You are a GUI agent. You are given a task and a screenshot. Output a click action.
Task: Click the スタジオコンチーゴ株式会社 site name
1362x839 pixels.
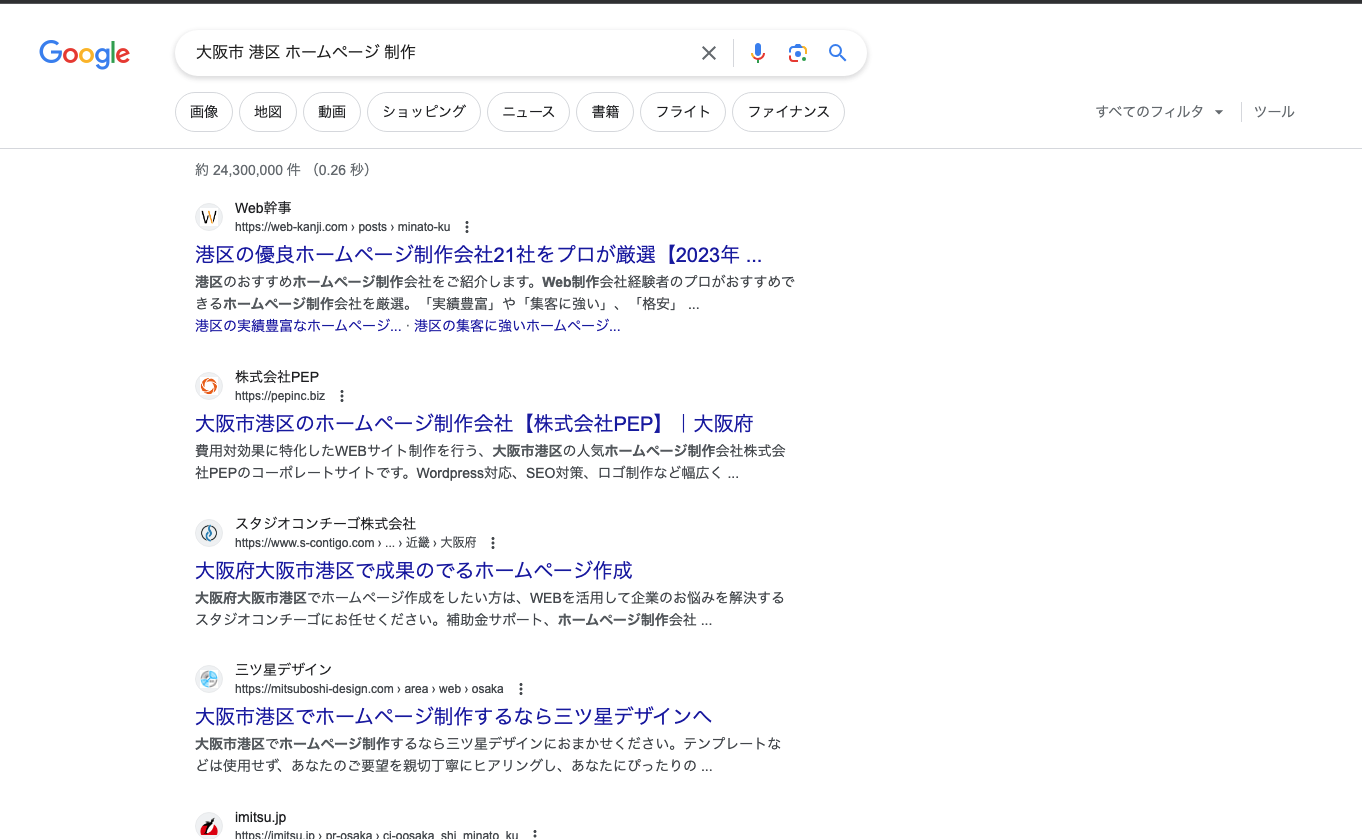[x=325, y=524]
